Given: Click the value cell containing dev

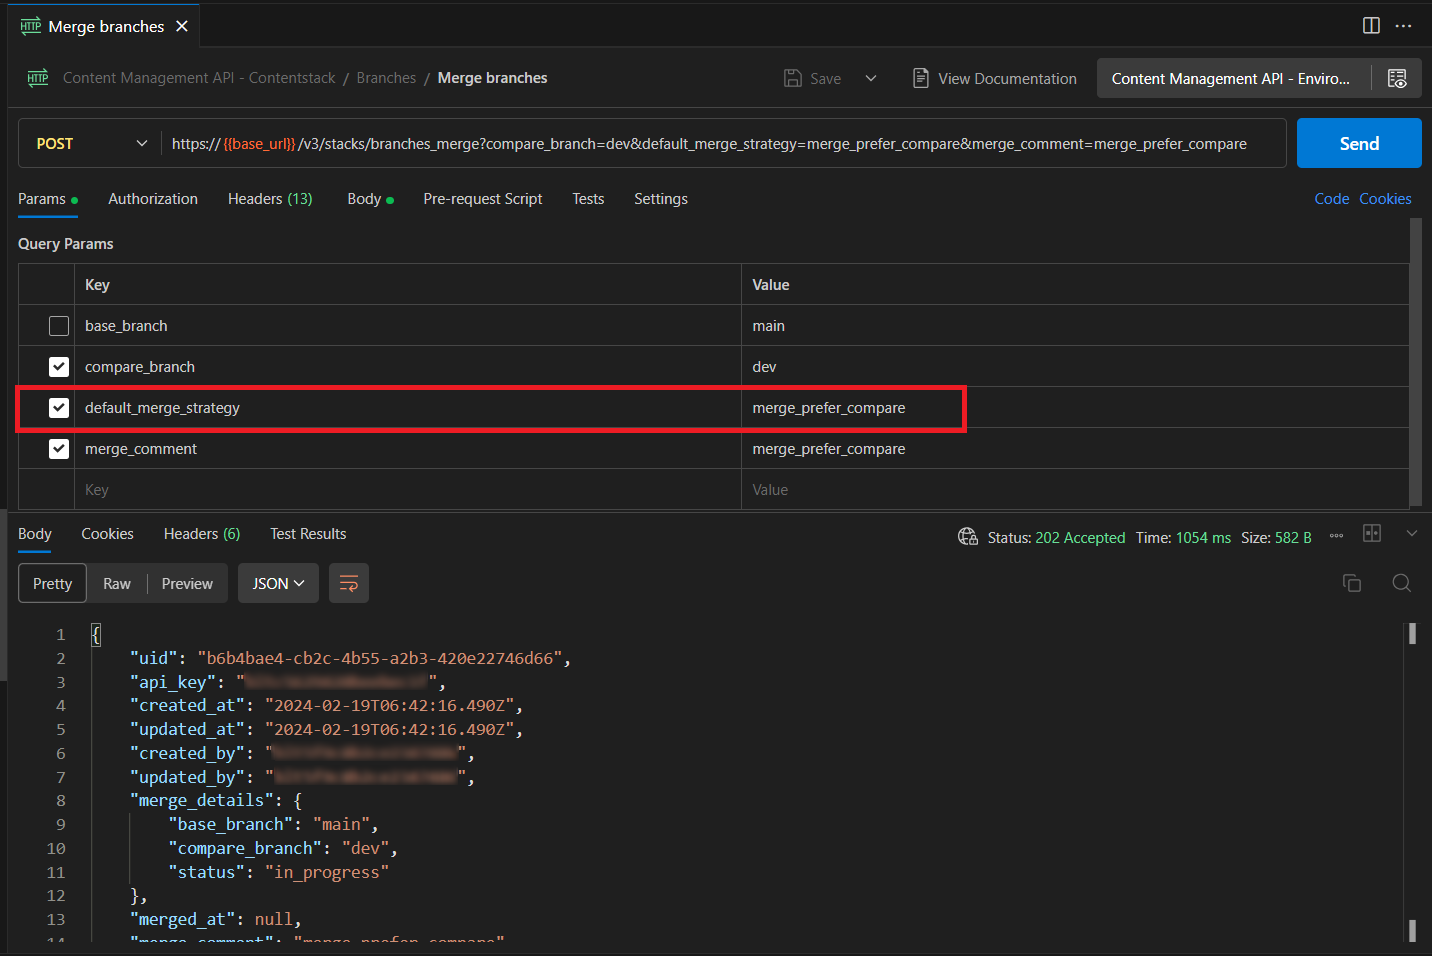Looking at the screenshot, I should (x=1075, y=367).
